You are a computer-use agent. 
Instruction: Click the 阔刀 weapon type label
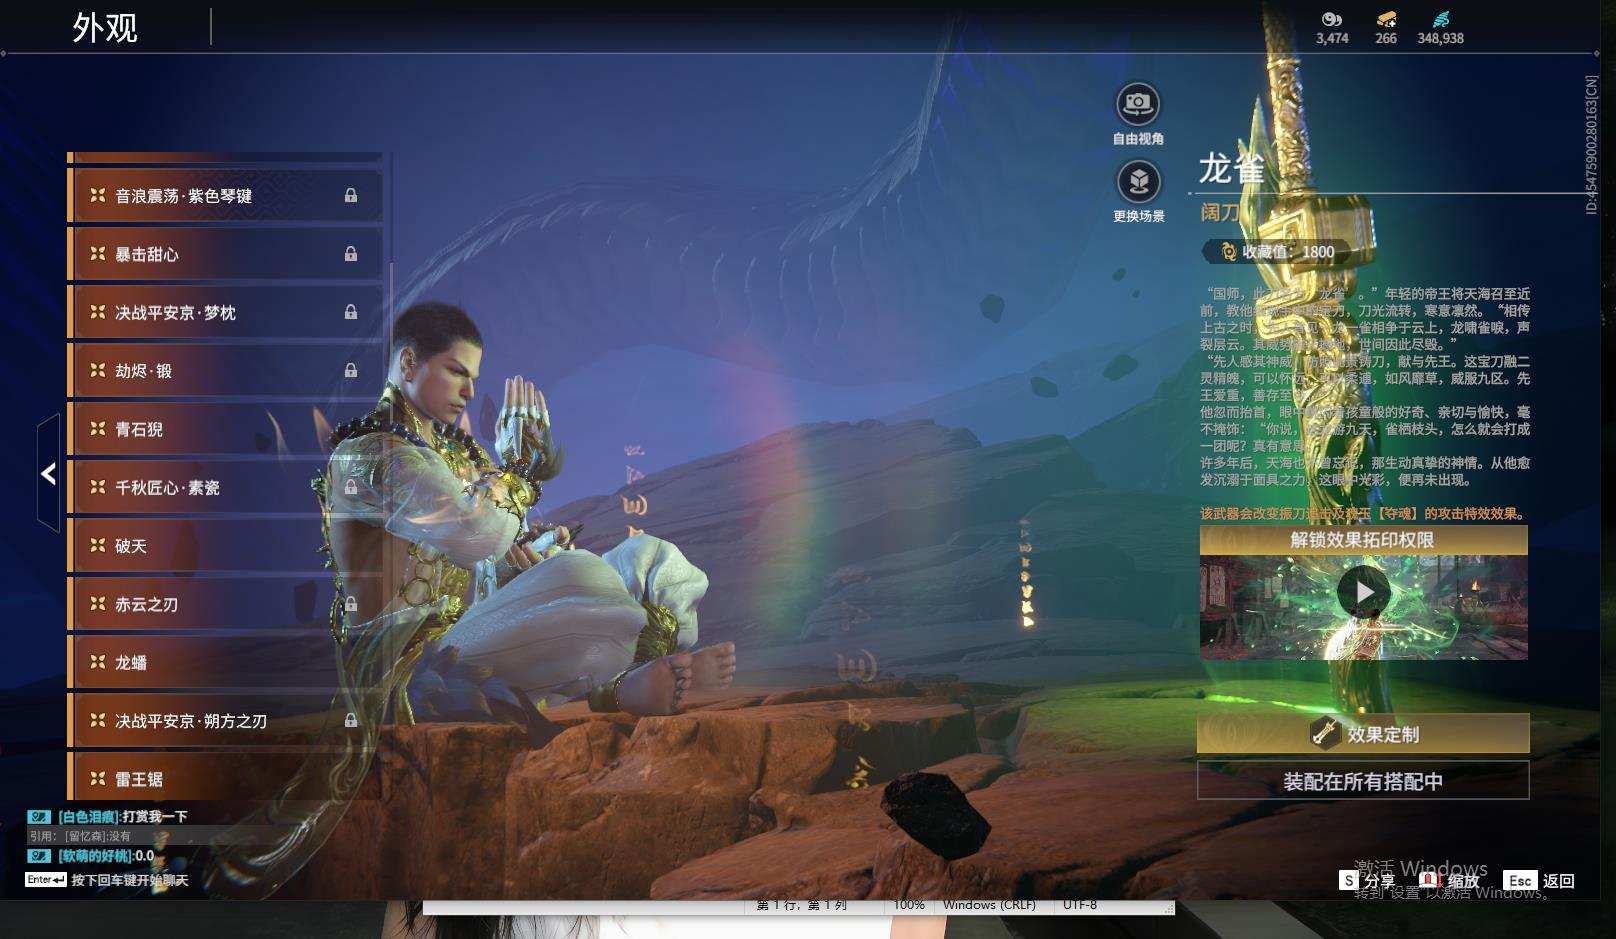pyautogui.click(x=1220, y=212)
